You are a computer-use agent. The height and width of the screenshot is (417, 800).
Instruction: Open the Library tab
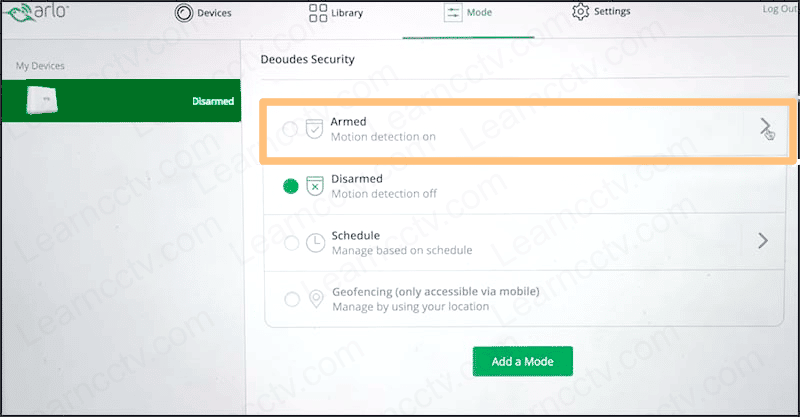point(336,13)
